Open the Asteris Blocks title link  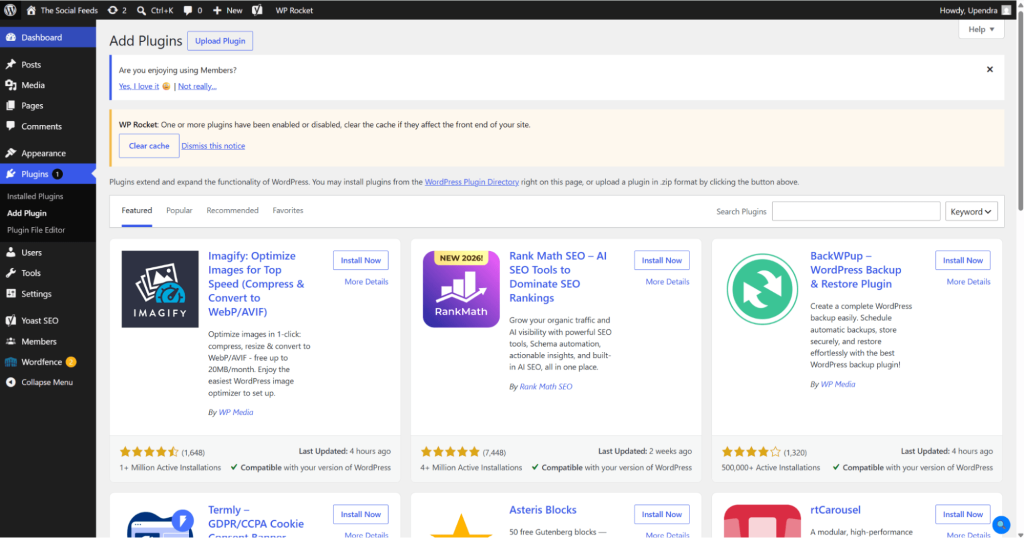click(543, 510)
